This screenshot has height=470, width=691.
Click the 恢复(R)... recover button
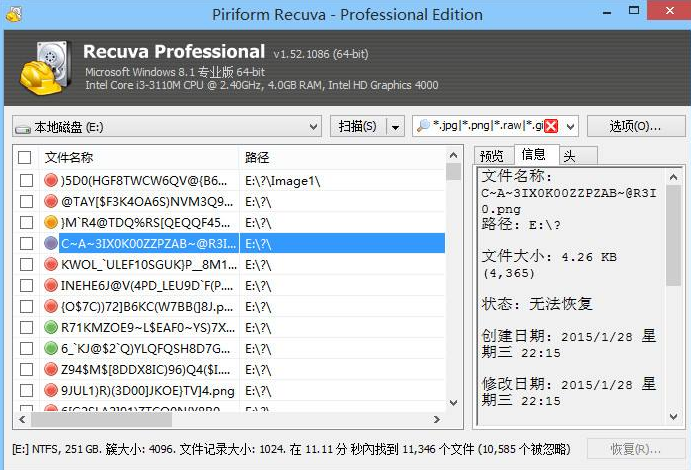coord(635,449)
